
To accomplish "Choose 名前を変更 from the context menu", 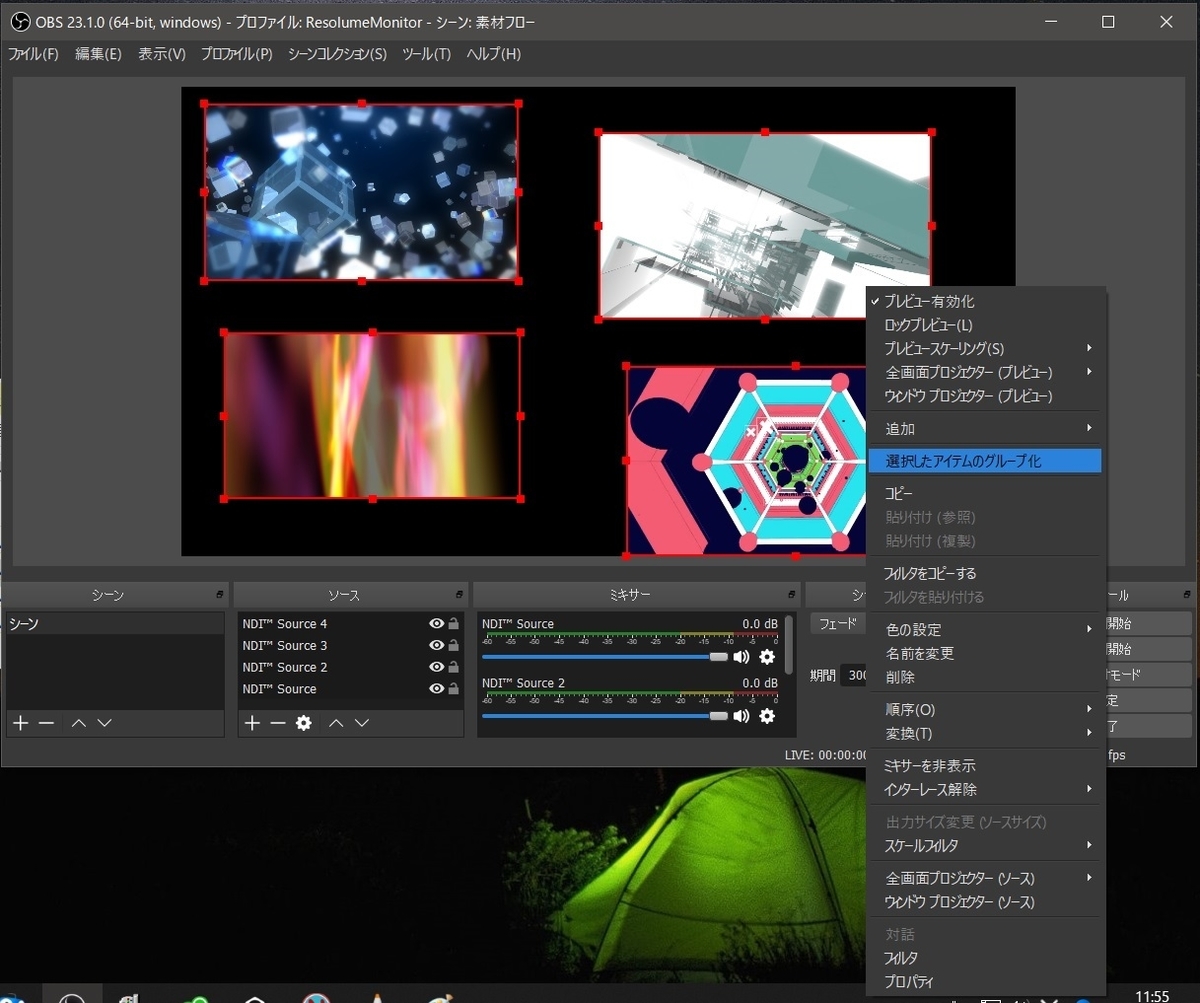I will (920, 654).
